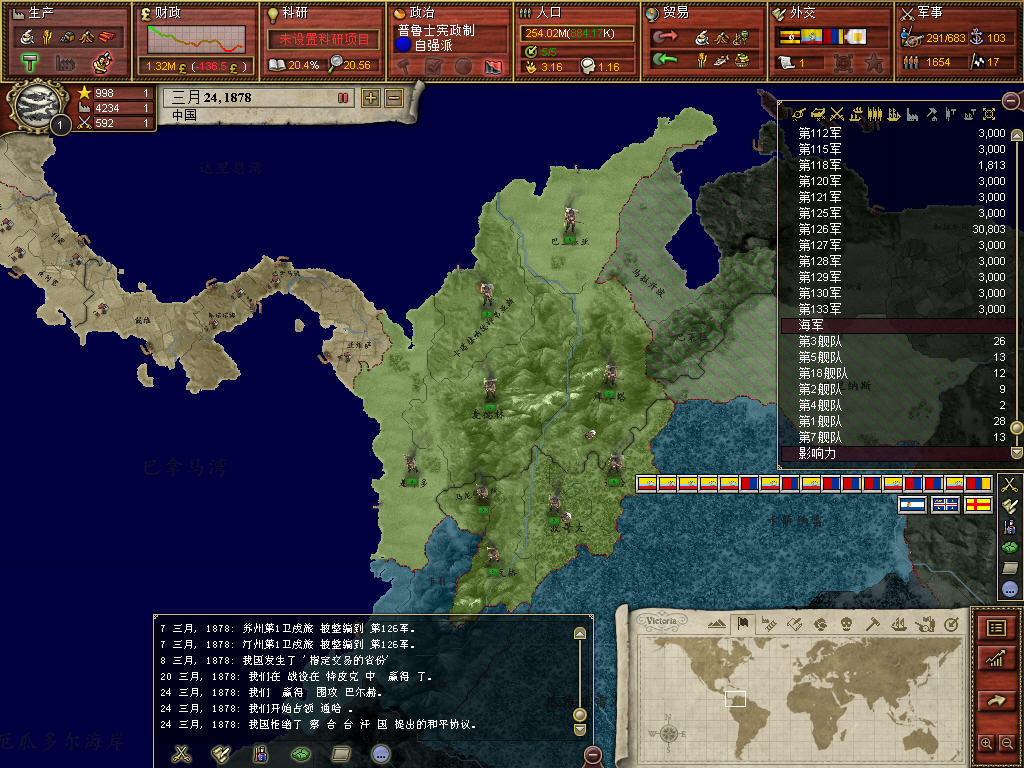Toggle the chat bubble filter below message log
This screenshot has height=768, width=1024.
point(381,755)
